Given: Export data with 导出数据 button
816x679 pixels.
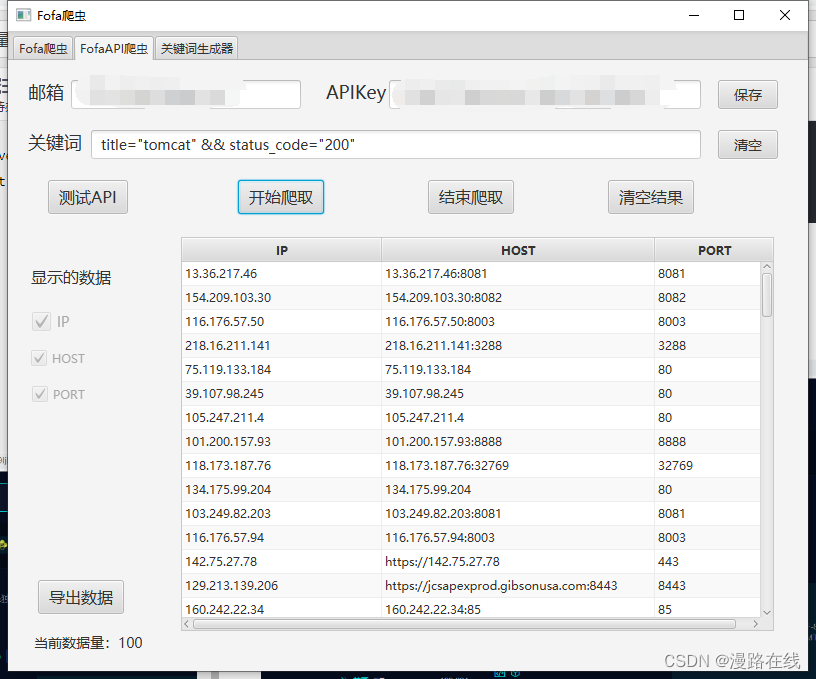Looking at the screenshot, I should pyautogui.click(x=81, y=597).
